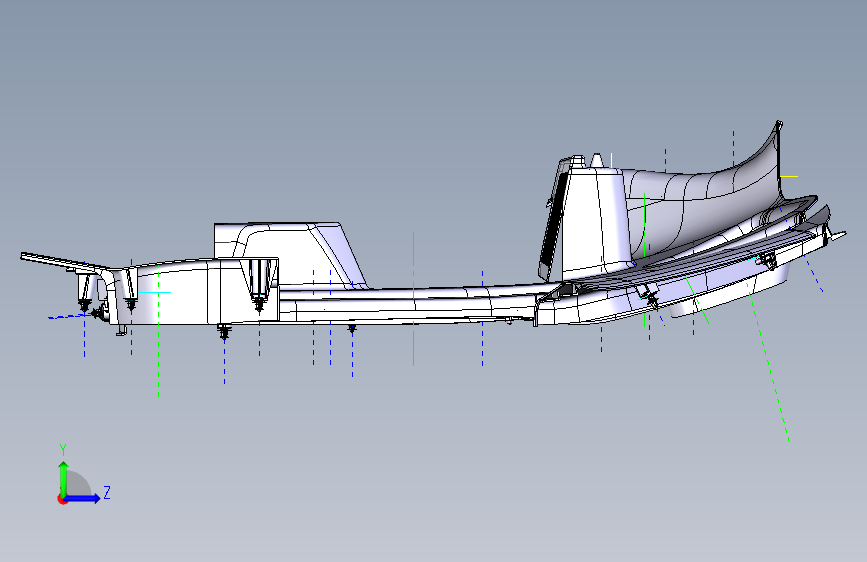The image size is (867, 562).
Task: Select the thin flat plate at far left end
Action: [64, 261]
